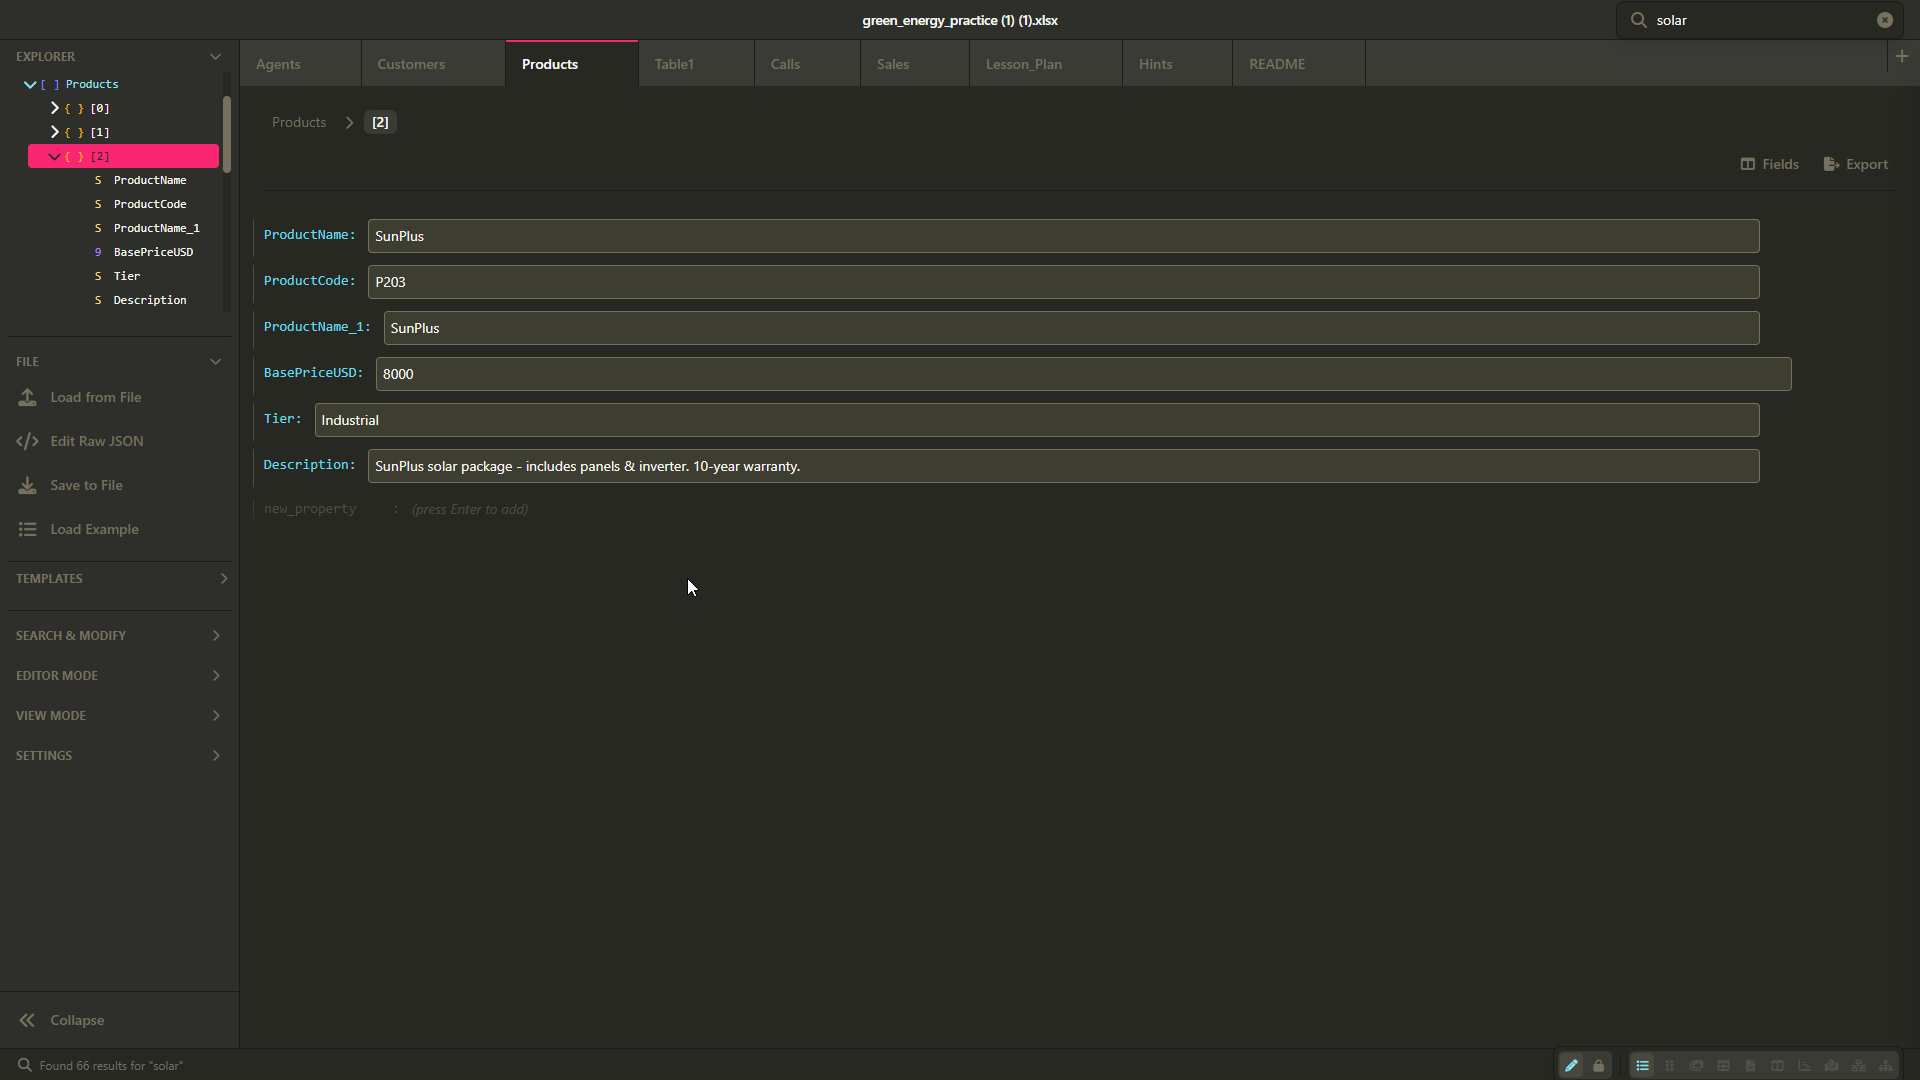Toggle the Fields panel button

[1748, 164]
